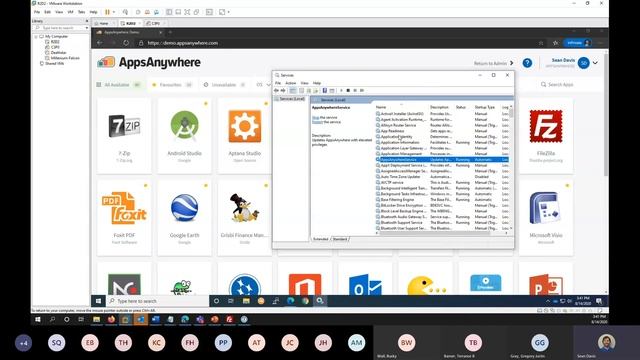
Task: Select the All Available filter tab
Action: click(118, 85)
